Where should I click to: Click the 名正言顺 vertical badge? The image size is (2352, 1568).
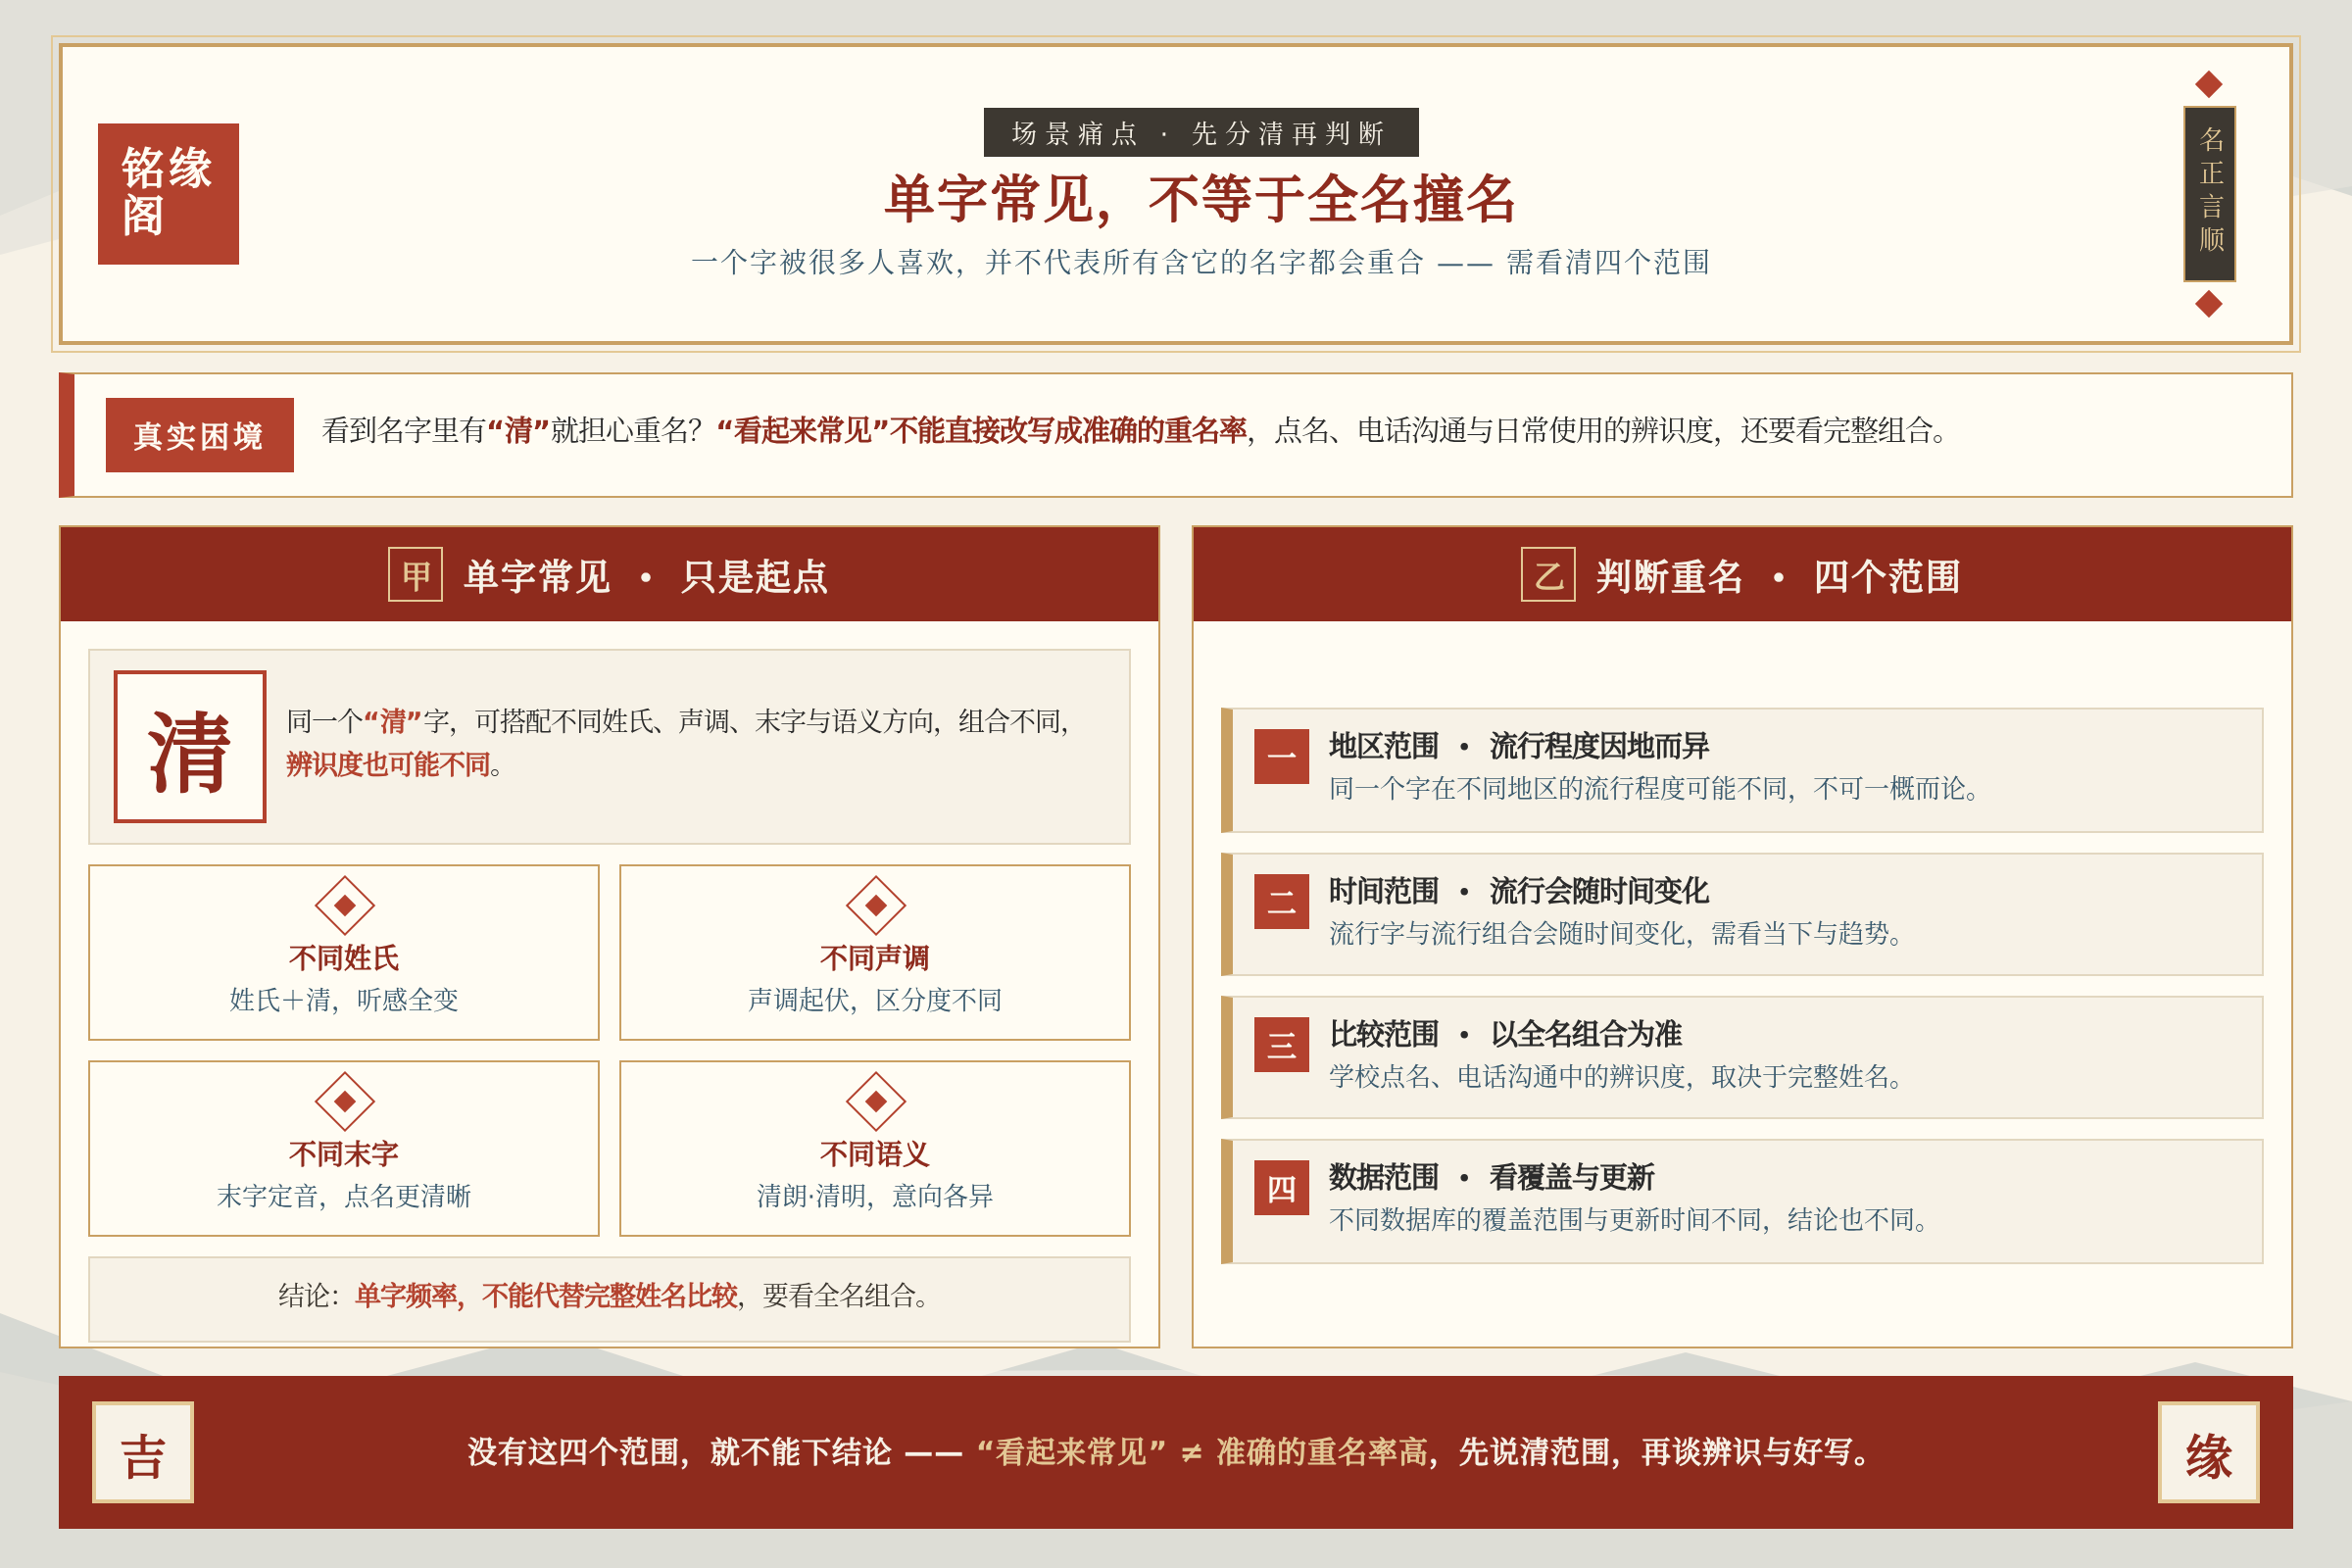pyautogui.click(x=2209, y=194)
